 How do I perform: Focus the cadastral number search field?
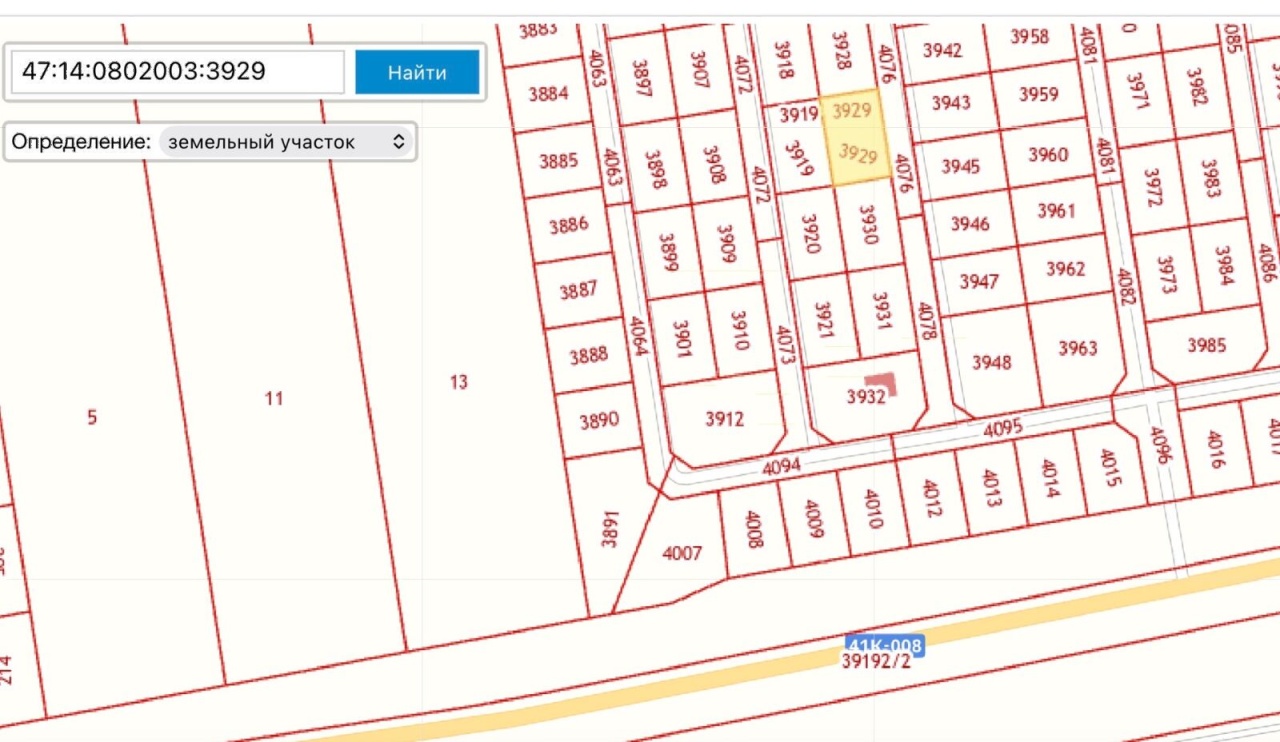[x=178, y=72]
